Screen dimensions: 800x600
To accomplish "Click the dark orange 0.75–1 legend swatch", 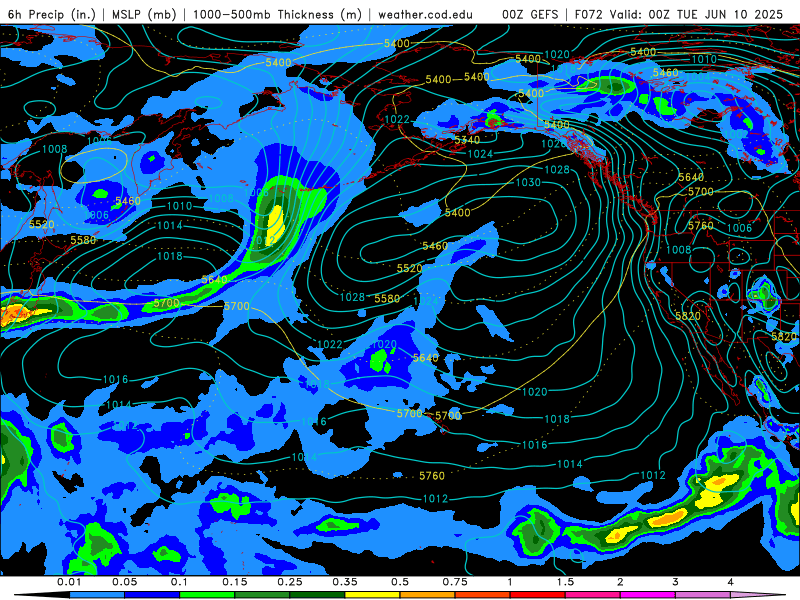I will click(x=482, y=595).
